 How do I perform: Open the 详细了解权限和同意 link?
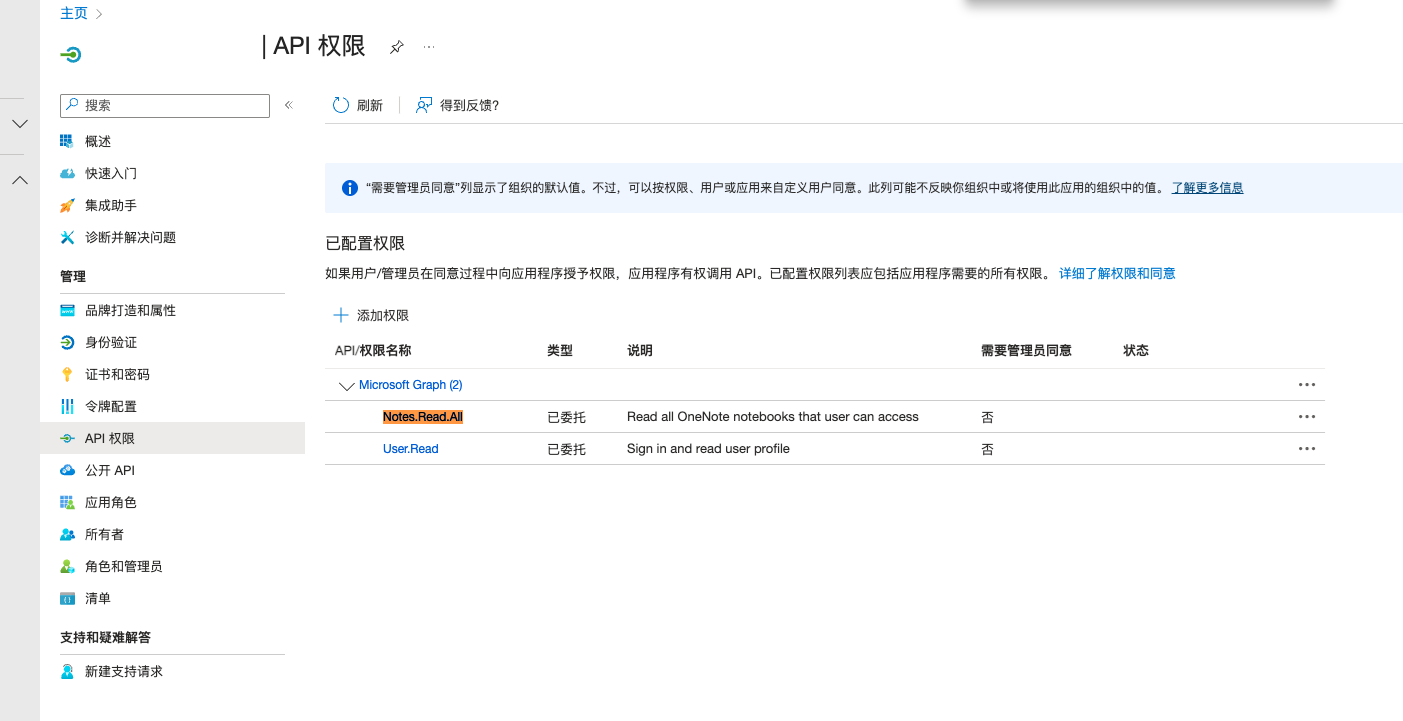[x=1117, y=273]
